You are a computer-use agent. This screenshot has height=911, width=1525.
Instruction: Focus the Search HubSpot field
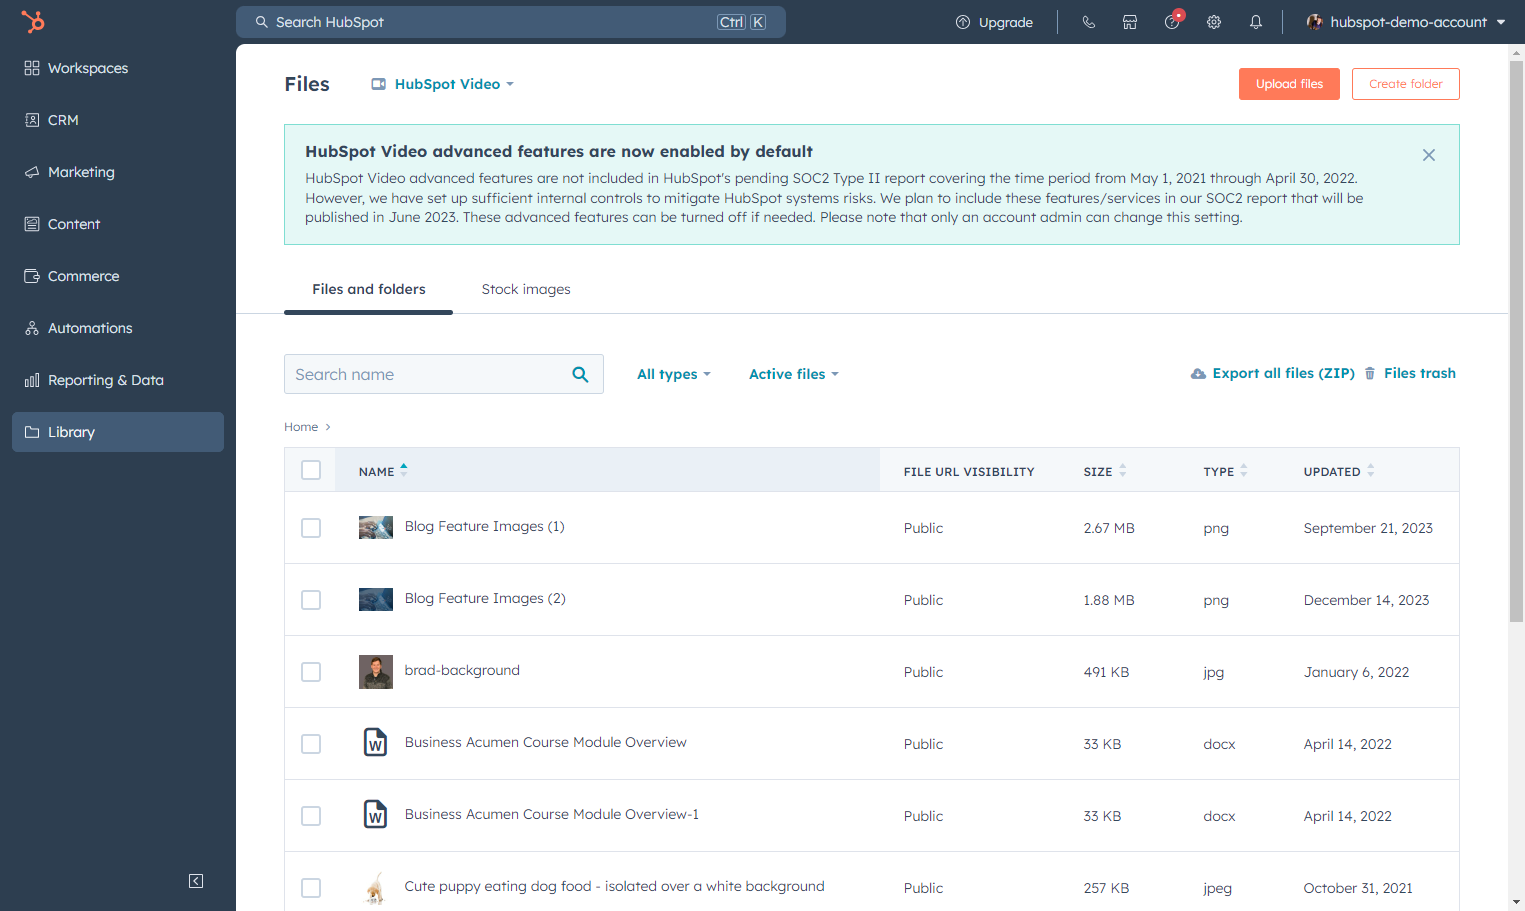tap(510, 22)
